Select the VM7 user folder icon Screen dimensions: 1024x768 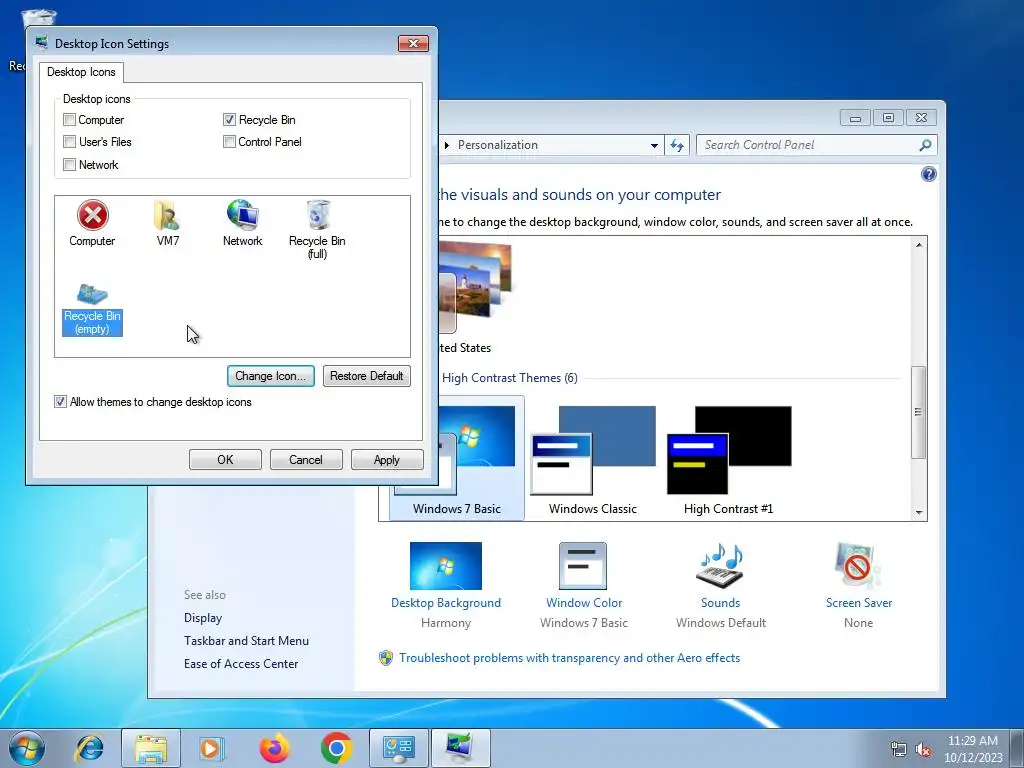coord(167,223)
